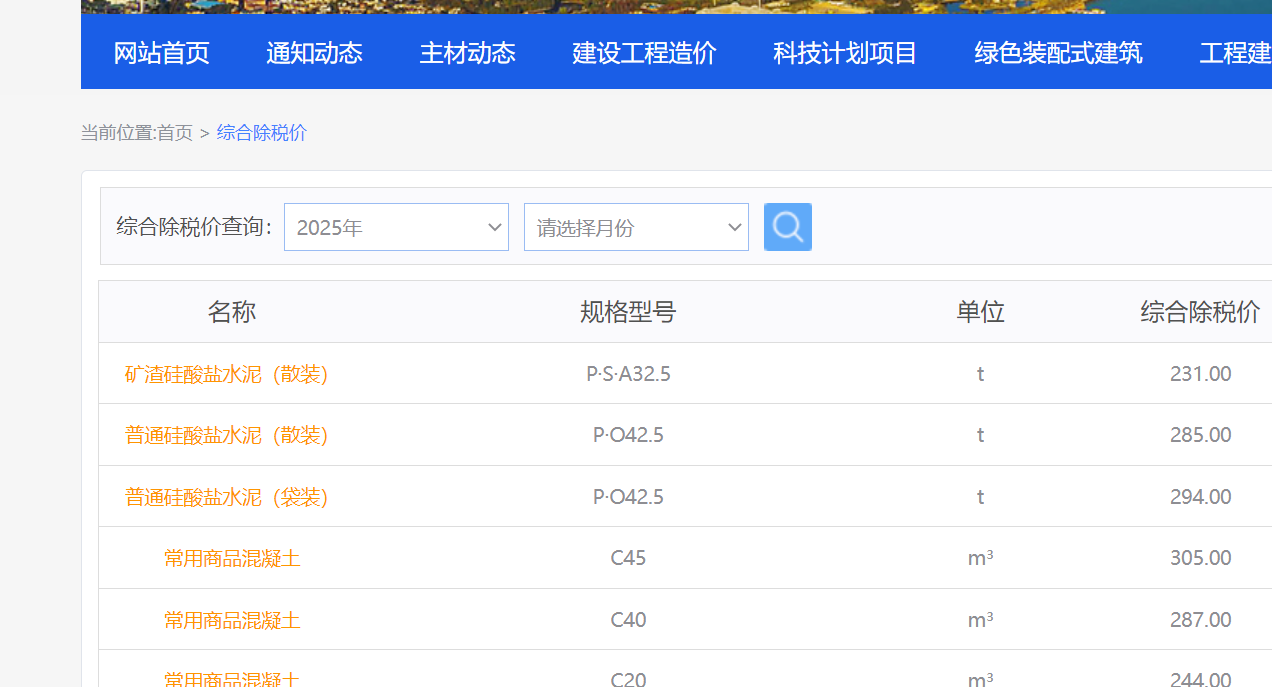Select 主材动态 in the navigation bar
The image size is (1272, 687).
coord(467,53)
